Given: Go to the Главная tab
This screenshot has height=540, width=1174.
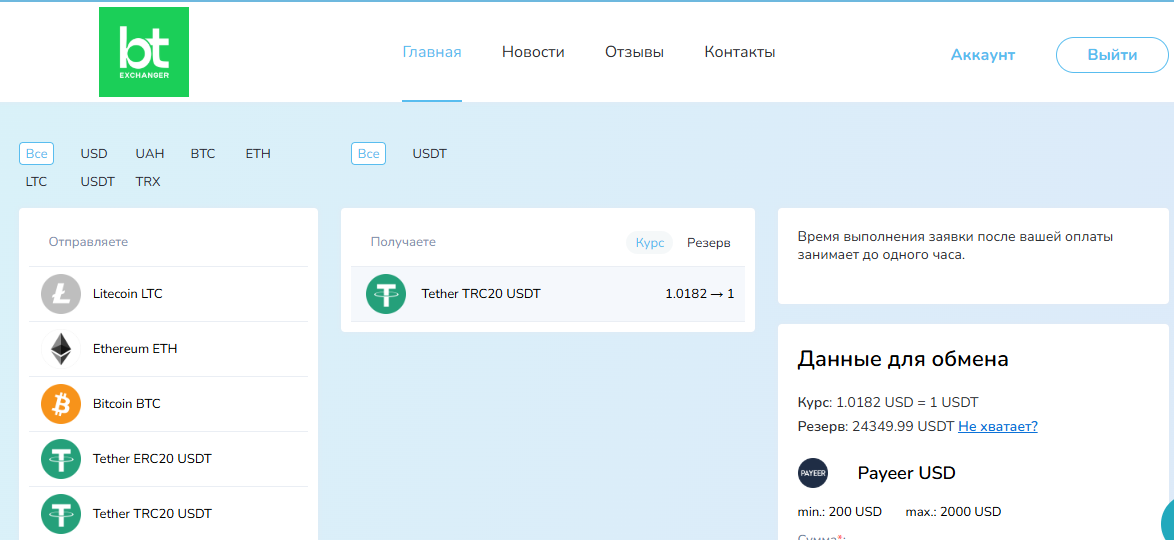Looking at the screenshot, I should click(432, 52).
